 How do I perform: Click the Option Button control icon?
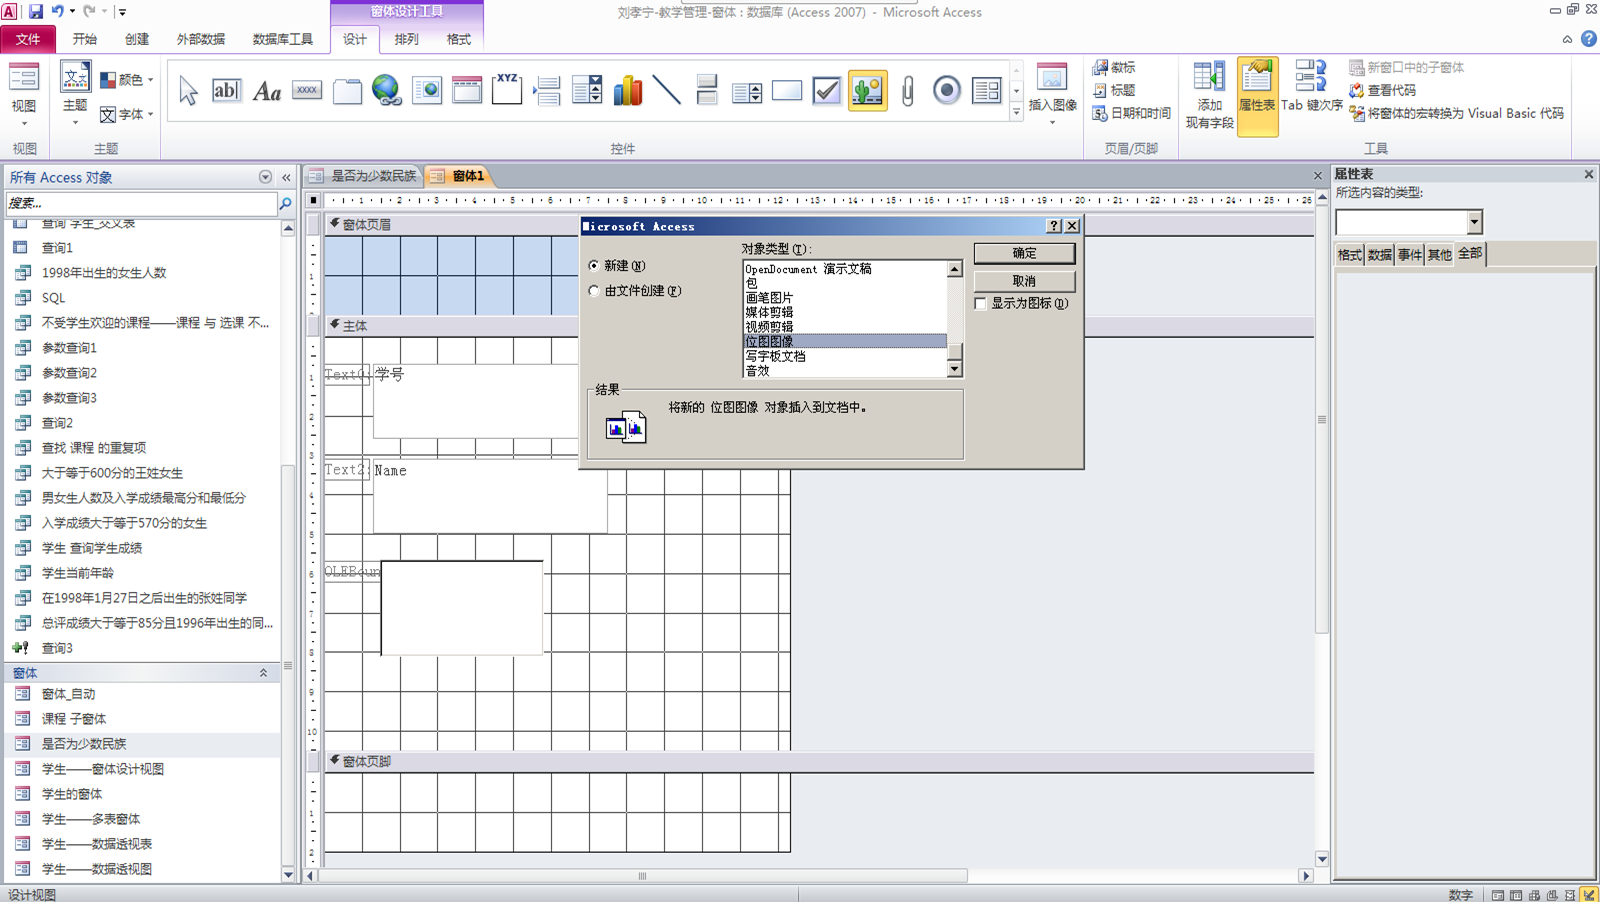point(946,91)
